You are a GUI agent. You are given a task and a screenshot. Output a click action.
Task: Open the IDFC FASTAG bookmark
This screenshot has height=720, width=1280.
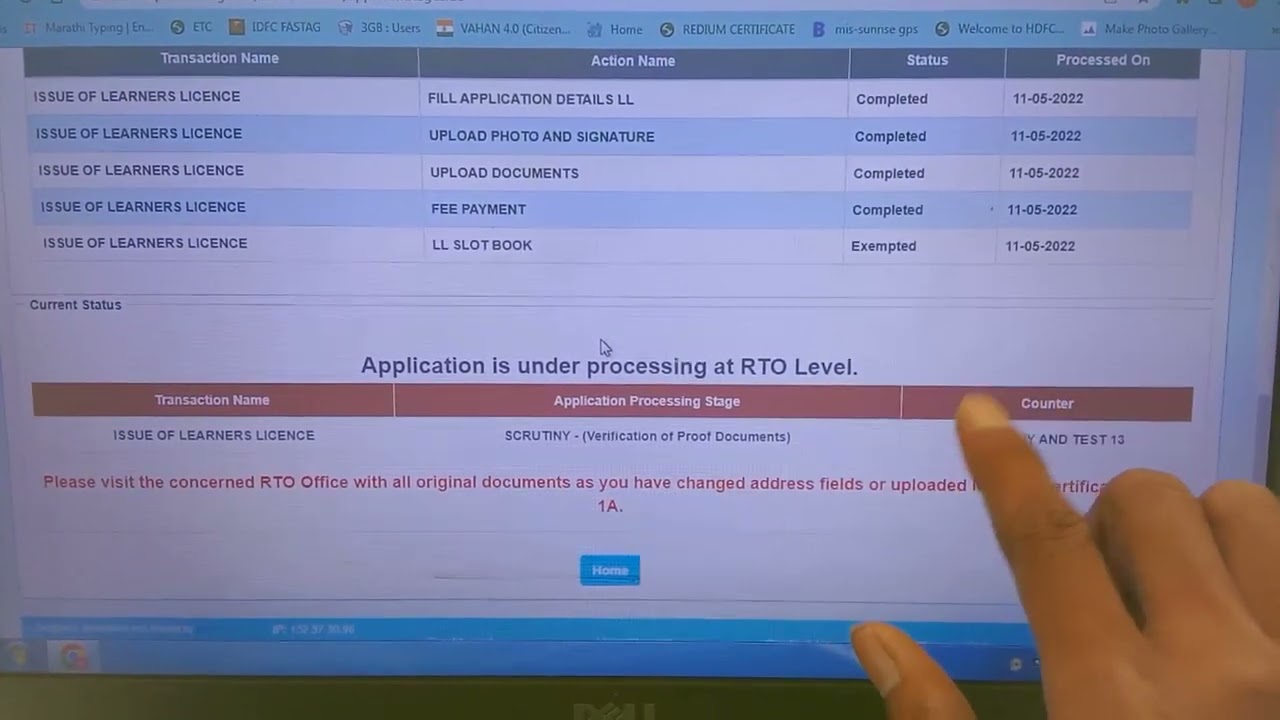pos(275,27)
